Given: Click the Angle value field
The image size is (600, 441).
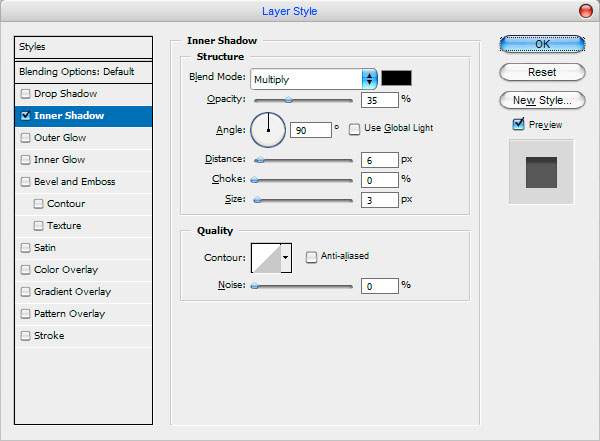Looking at the screenshot, I should pyautogui.click(x=311, y=130).
